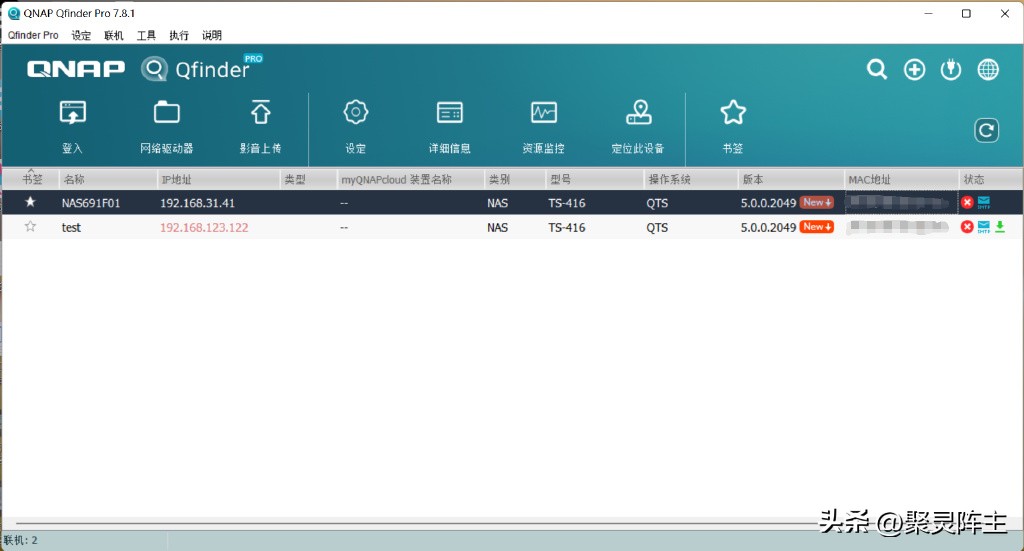Click red IP address 192.168.123.122

pos(204,227)
